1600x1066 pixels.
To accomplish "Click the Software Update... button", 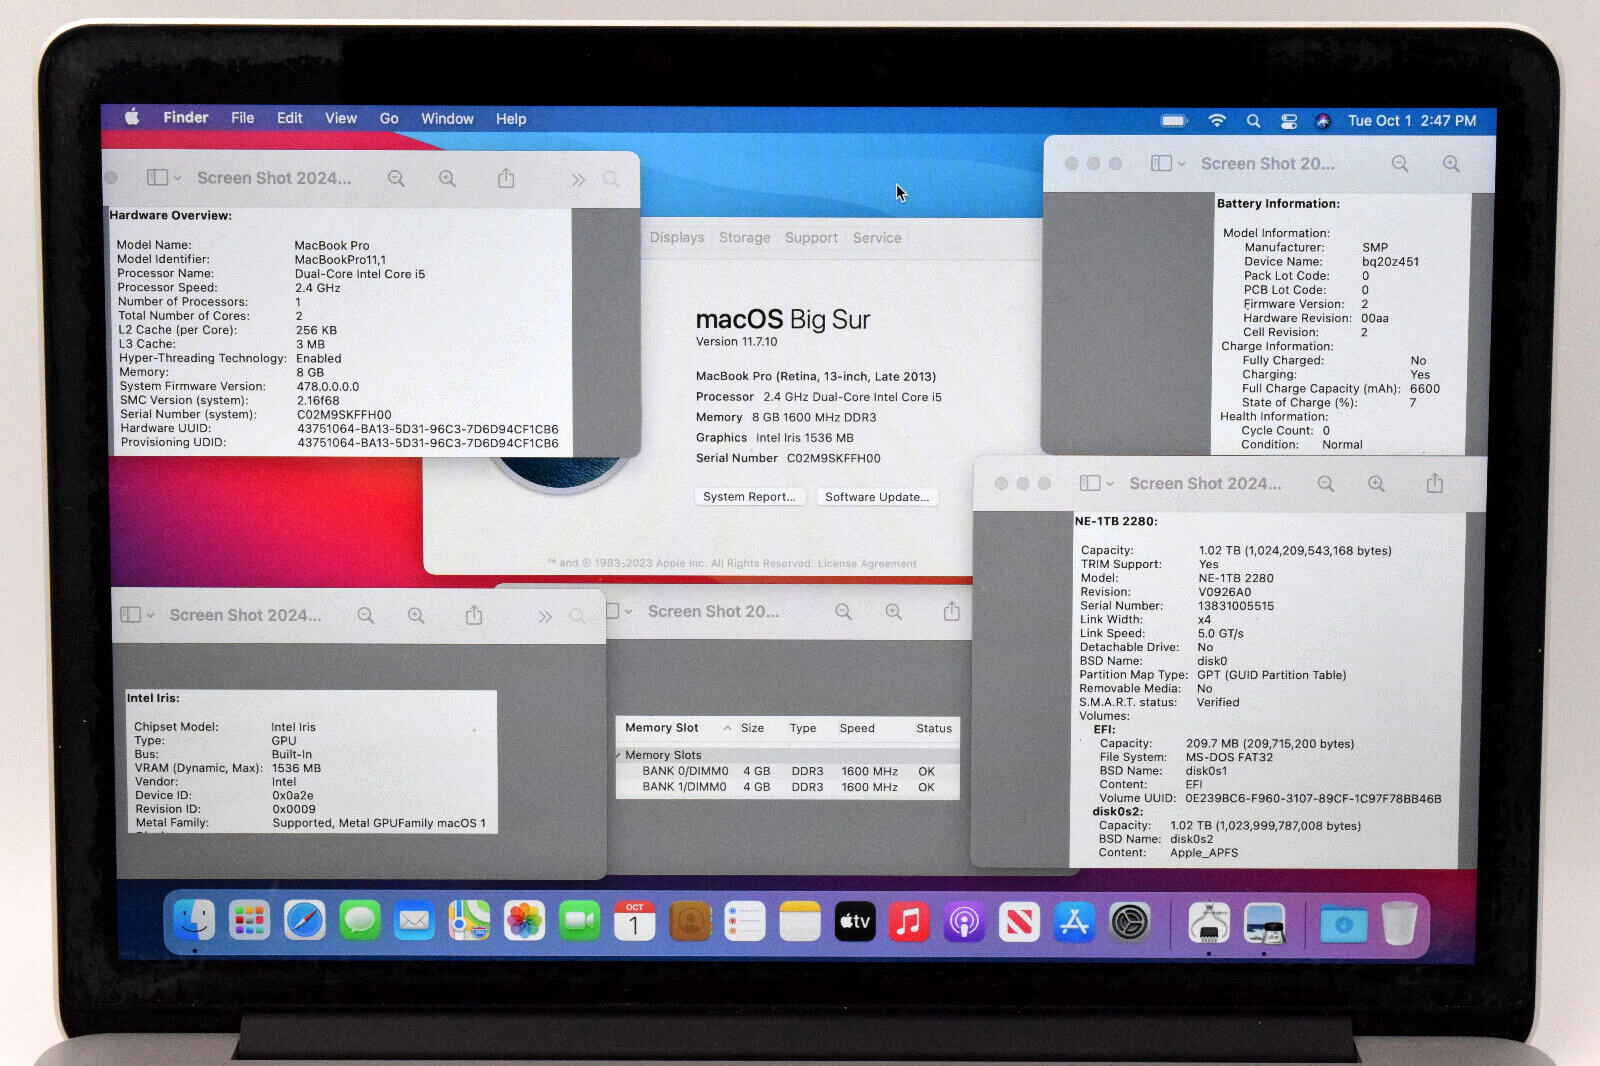I will 877,497.
